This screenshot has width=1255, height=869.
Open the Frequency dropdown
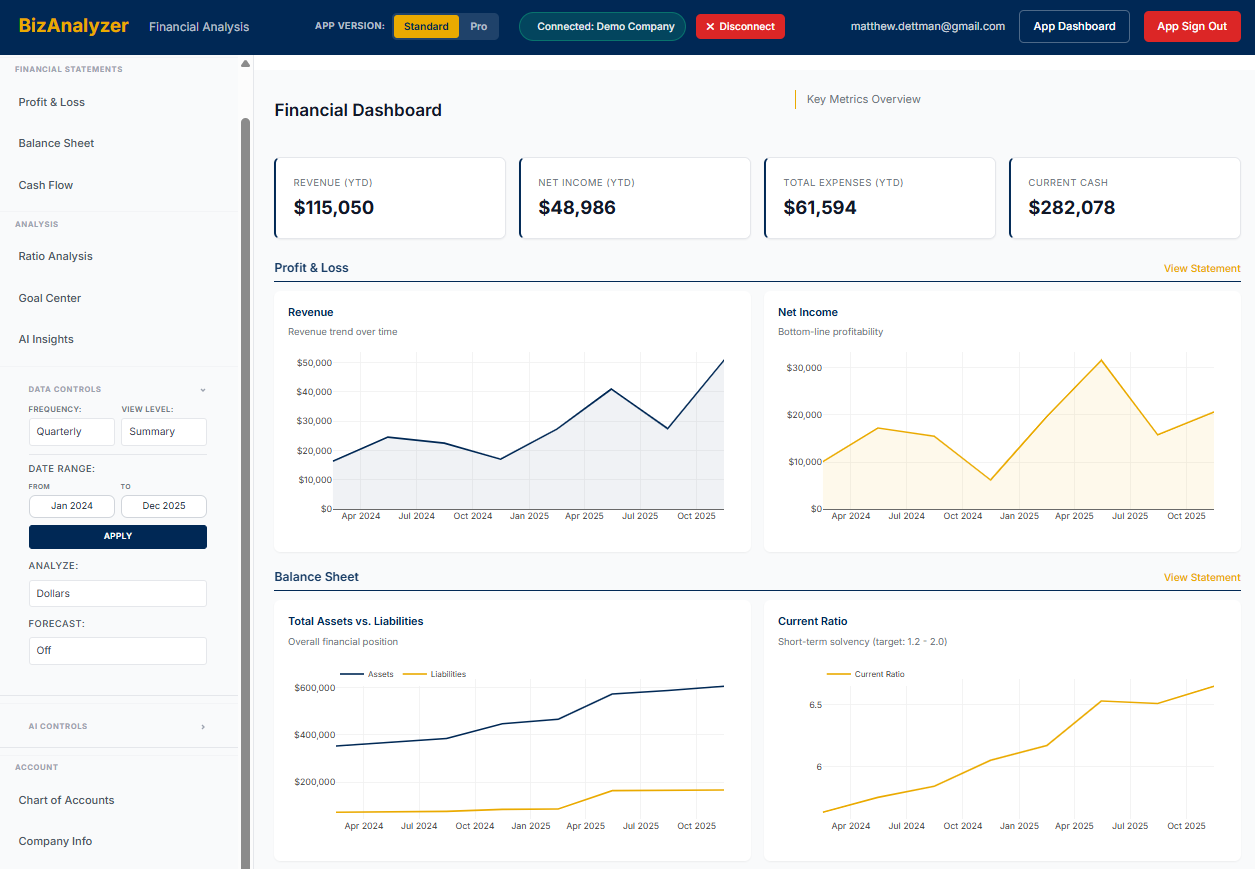pyautogui.click(x=71, y=431)
